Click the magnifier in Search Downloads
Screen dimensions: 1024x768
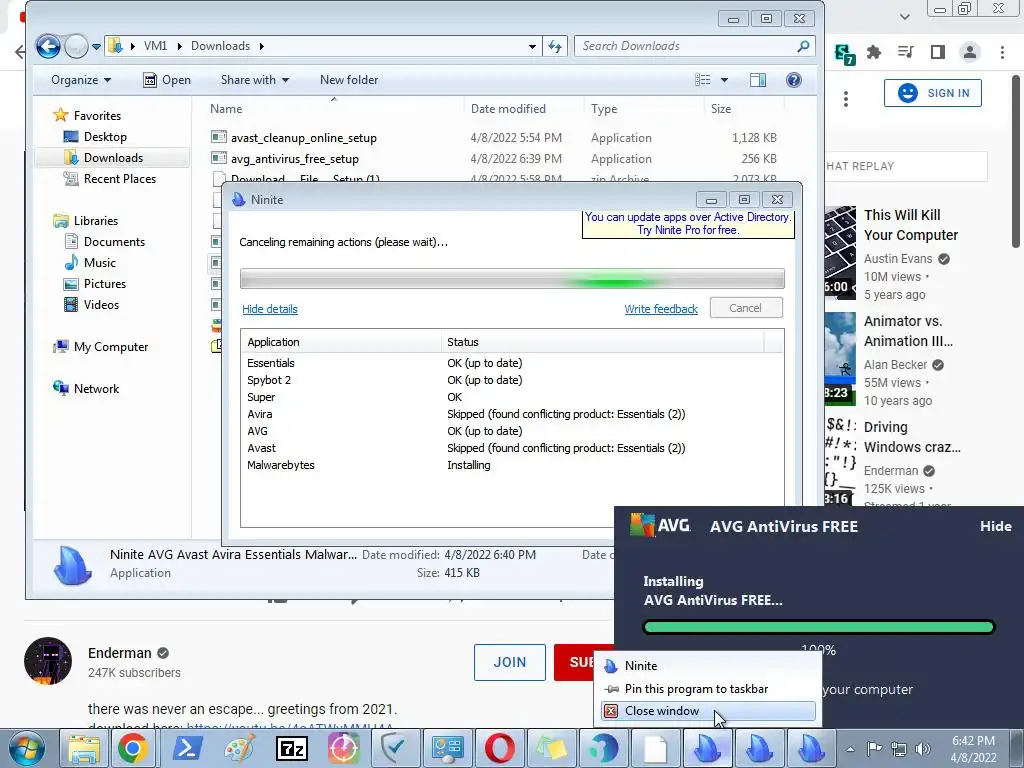(803, 46)
